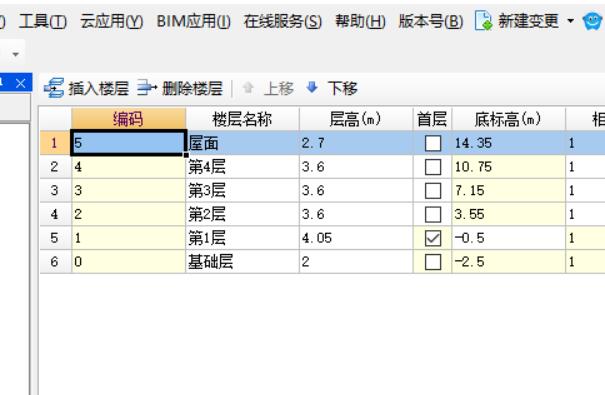Click the blue mascot icon at top right
The image size is (605, 395).
pyautogui.click(x=593, y=21)
